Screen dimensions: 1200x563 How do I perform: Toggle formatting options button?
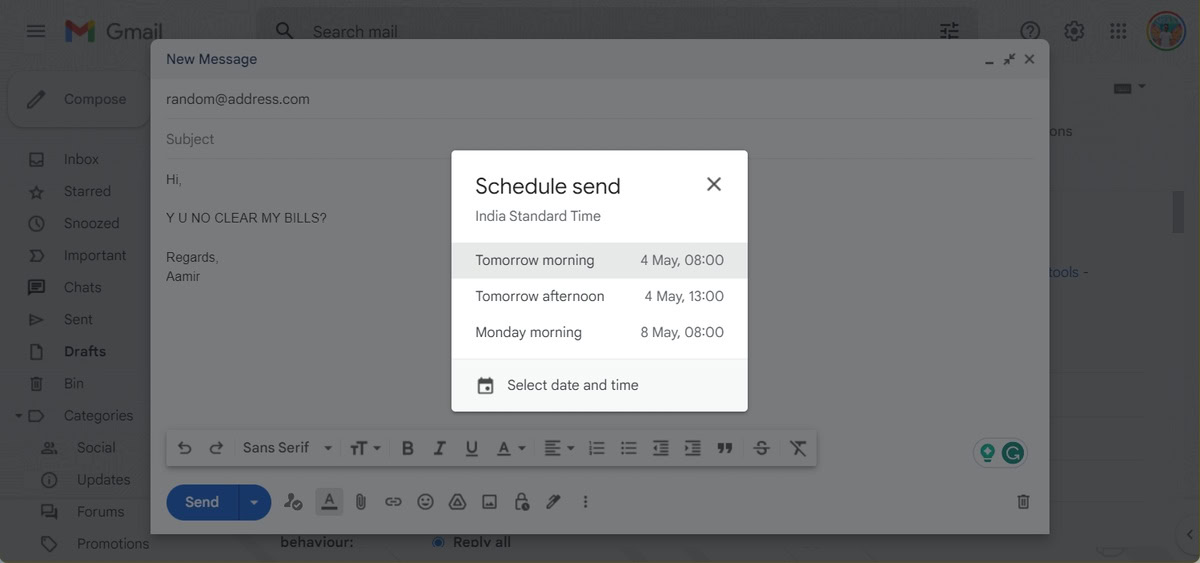coord(329,502)
